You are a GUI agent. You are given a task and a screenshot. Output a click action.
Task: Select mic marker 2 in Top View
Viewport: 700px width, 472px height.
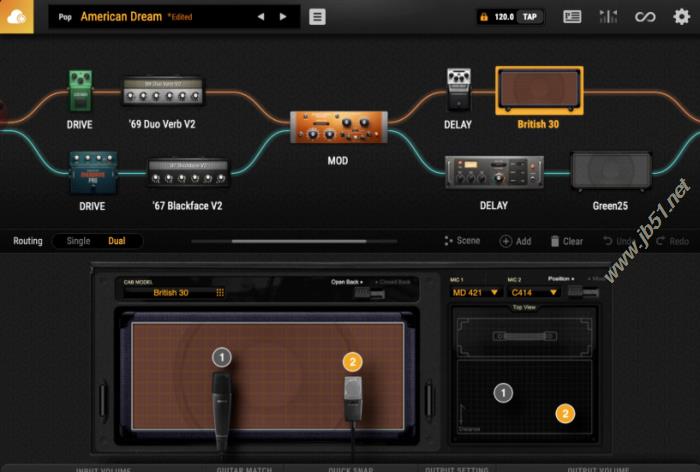click(x=565, y=414)
